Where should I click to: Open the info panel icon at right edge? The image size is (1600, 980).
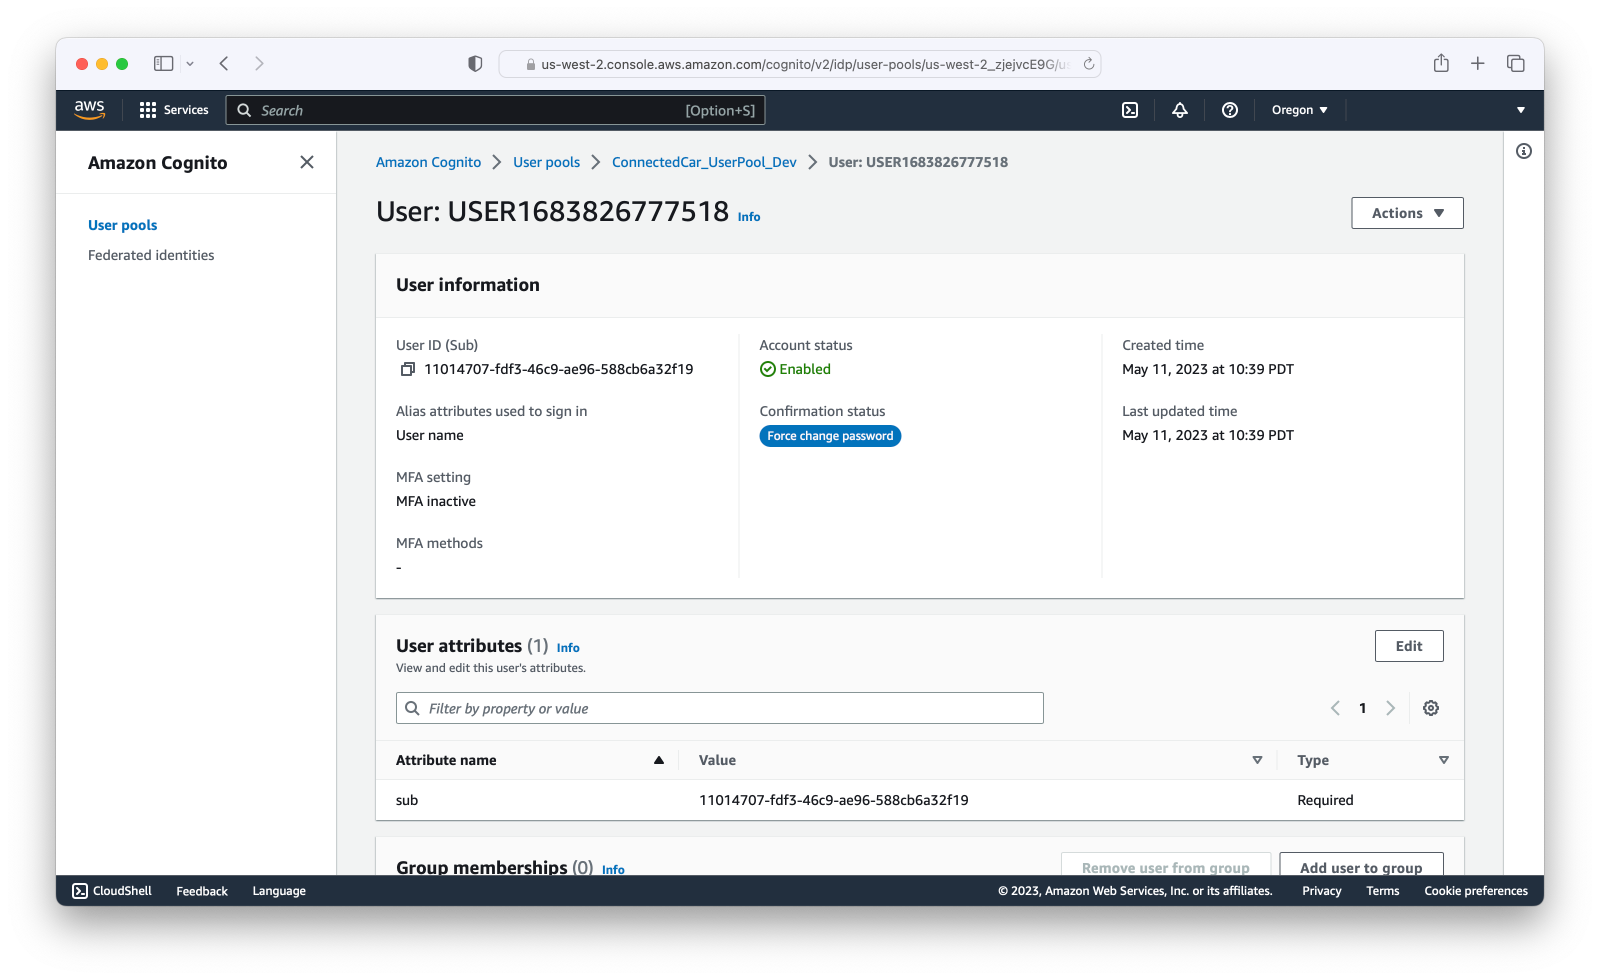point(1524,151)
